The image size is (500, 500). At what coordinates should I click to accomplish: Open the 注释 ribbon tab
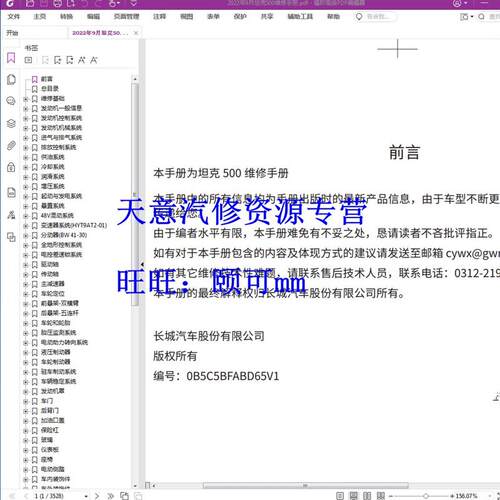point(159,17)
